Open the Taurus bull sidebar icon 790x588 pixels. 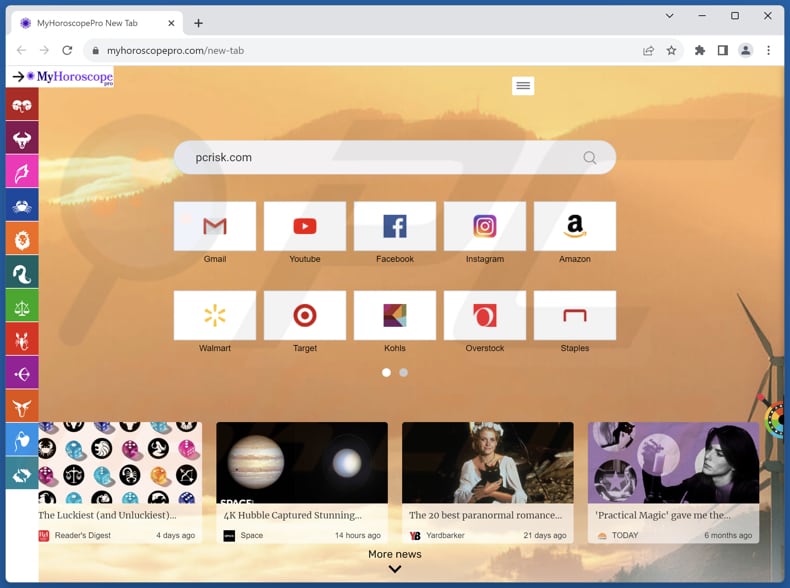point(22,138)
